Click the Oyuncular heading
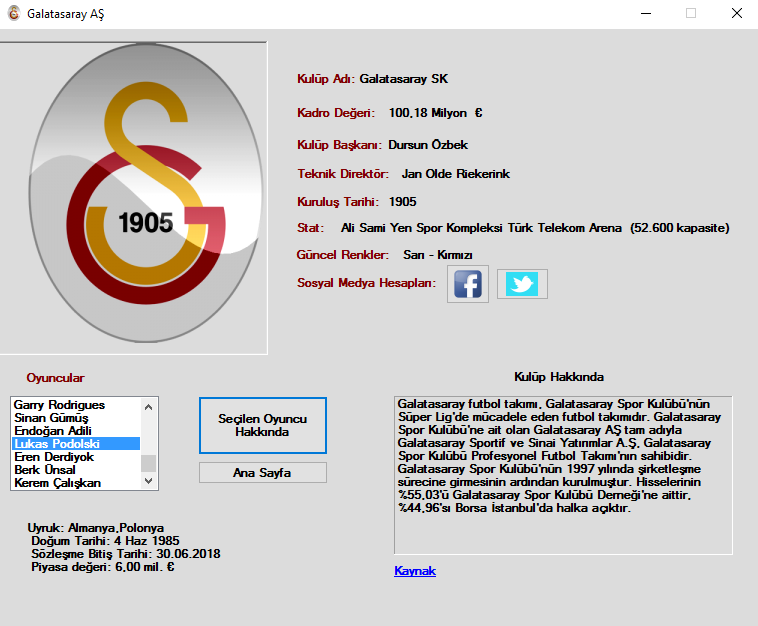Viewport: 758px width, 626px height. click(55, 378)
